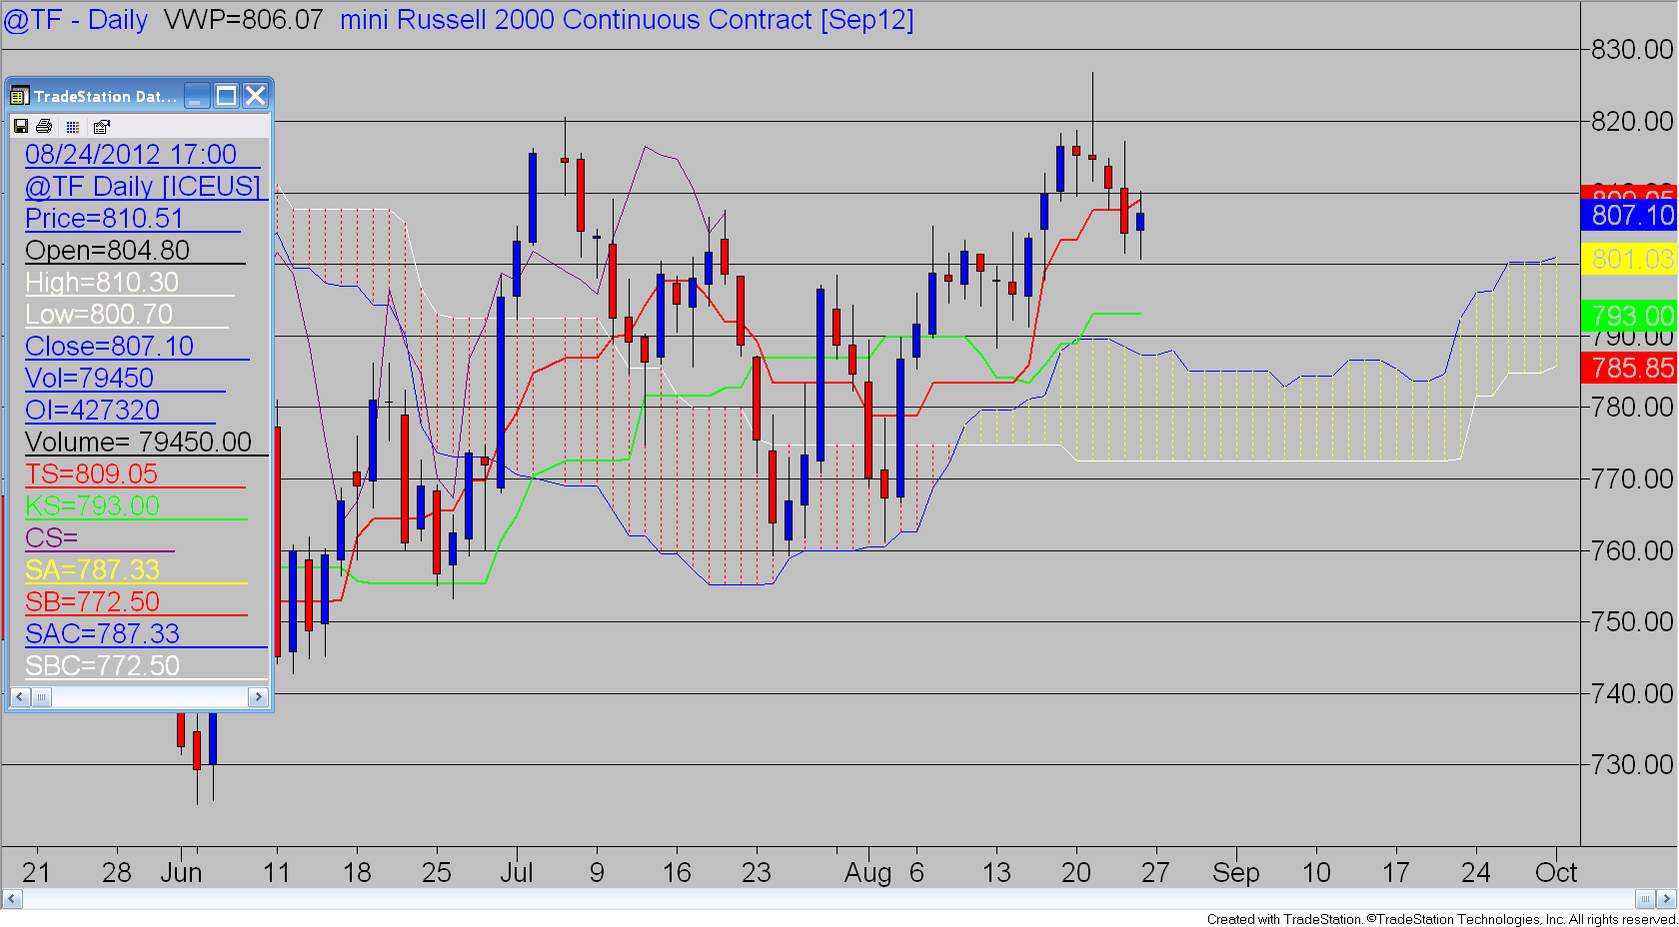Click the 'Volume= 79450.00' row
Viewport: 1679px width, 927px height.
(x=139, y=442)
